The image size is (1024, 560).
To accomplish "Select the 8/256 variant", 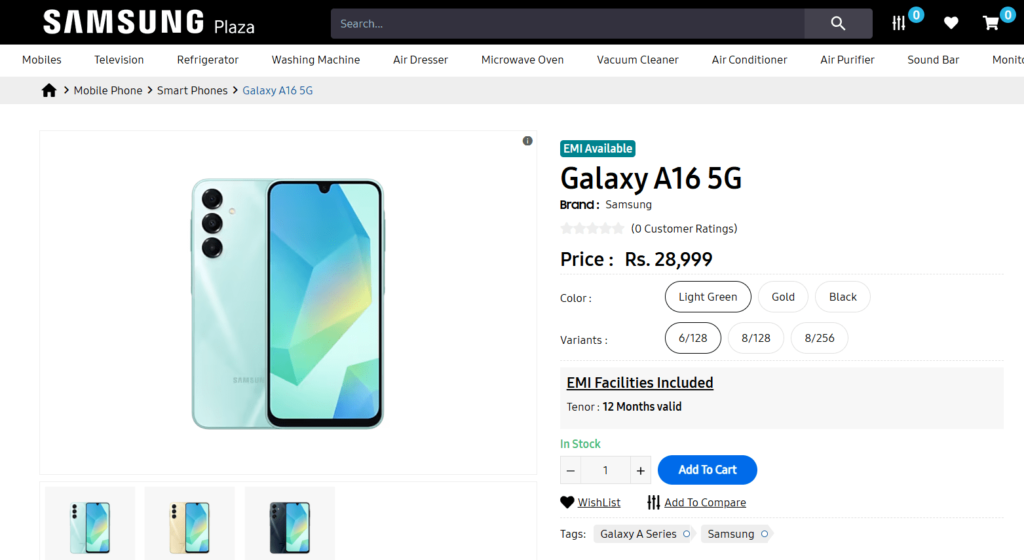I will 819,338.
